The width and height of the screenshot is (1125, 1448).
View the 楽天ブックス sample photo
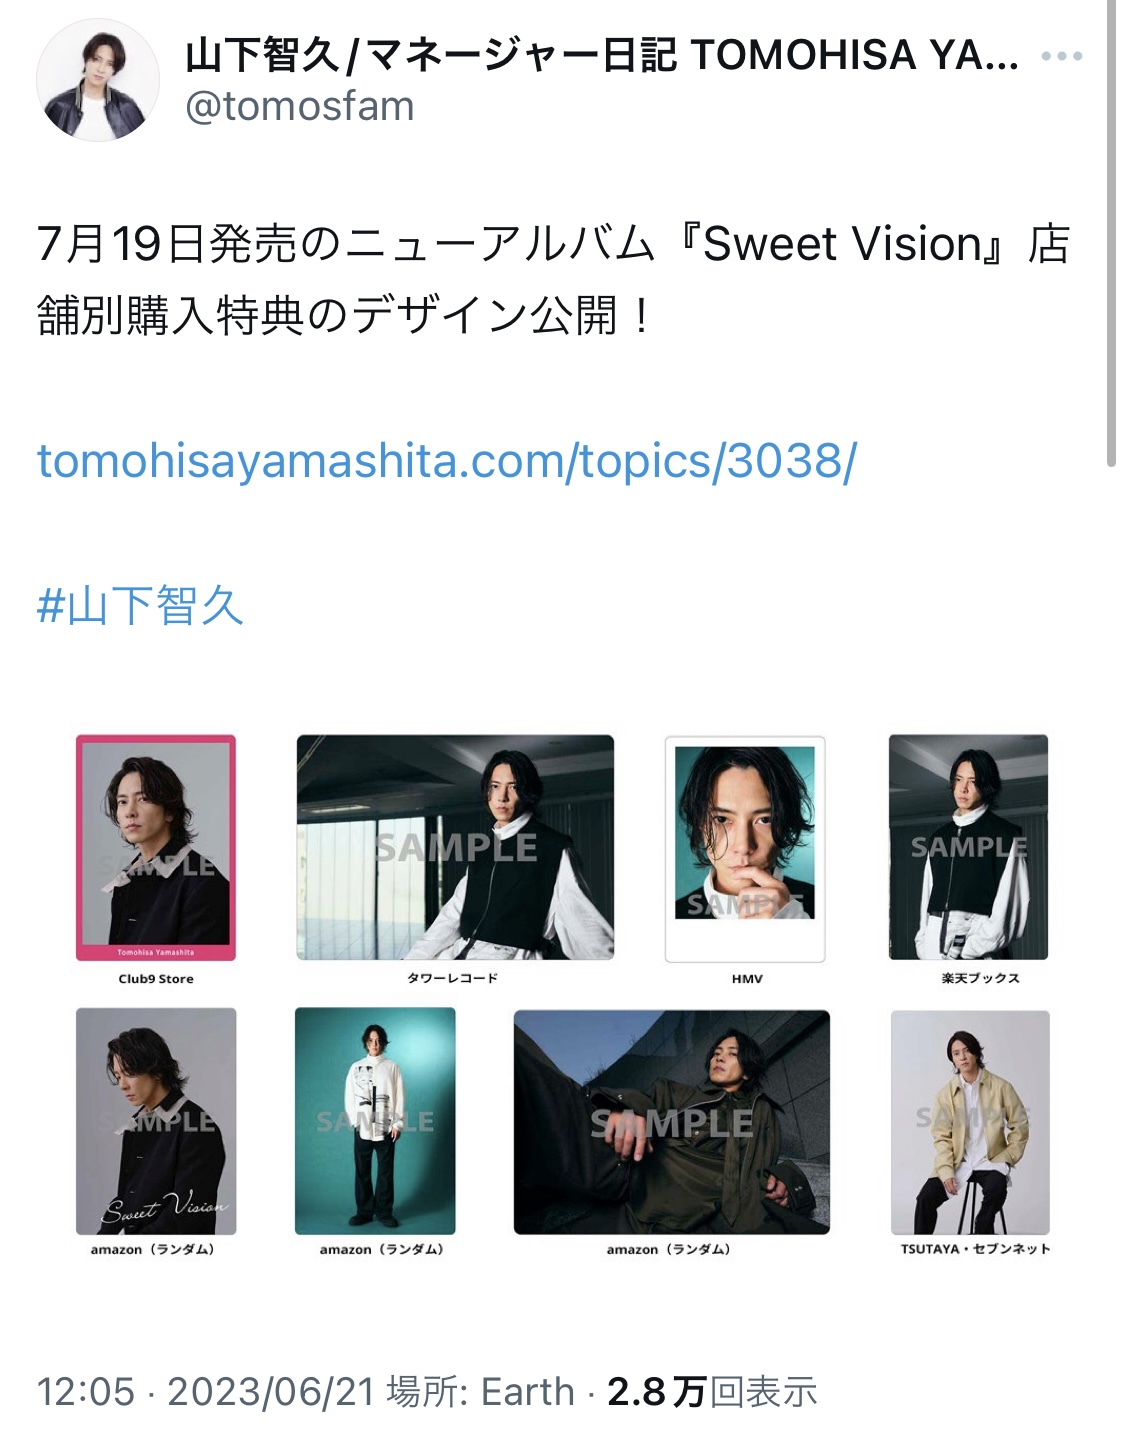[969, 847]
